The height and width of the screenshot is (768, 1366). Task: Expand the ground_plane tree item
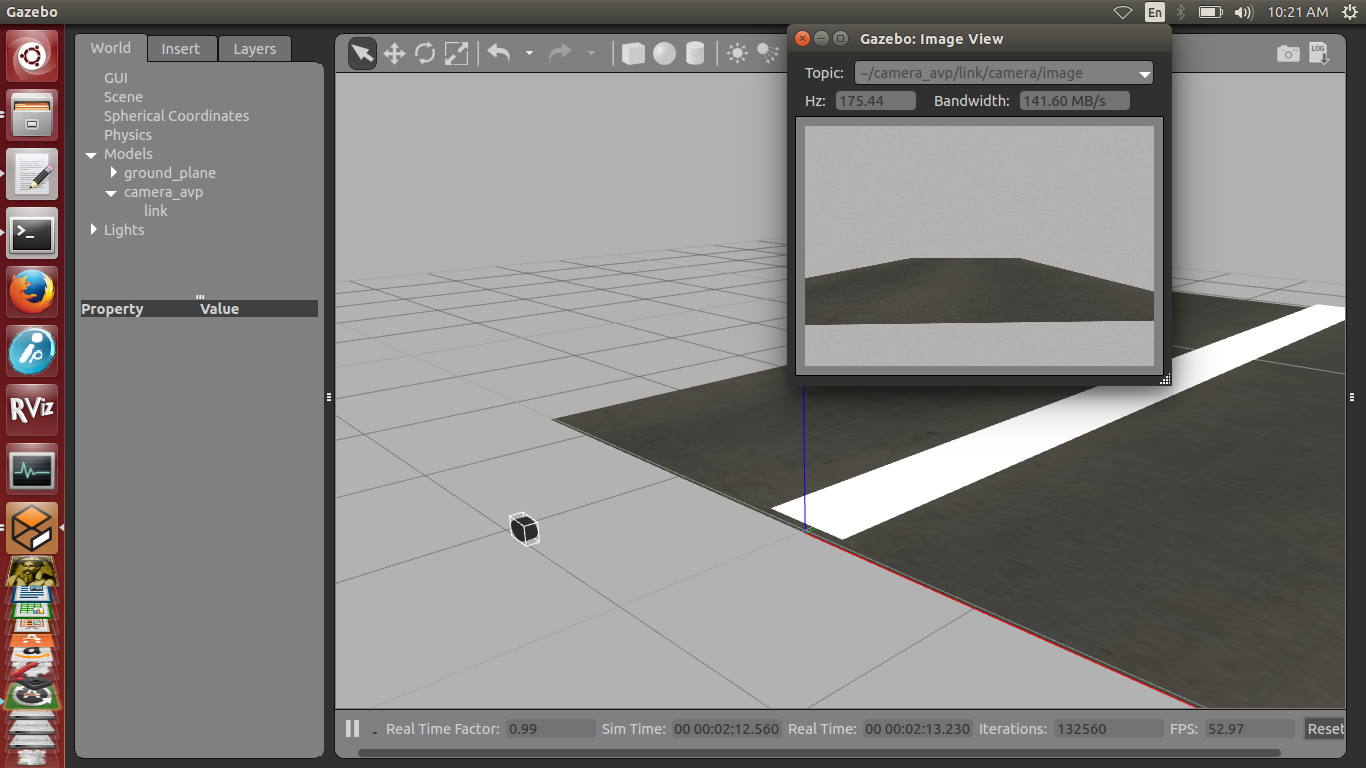coord(113,172)
